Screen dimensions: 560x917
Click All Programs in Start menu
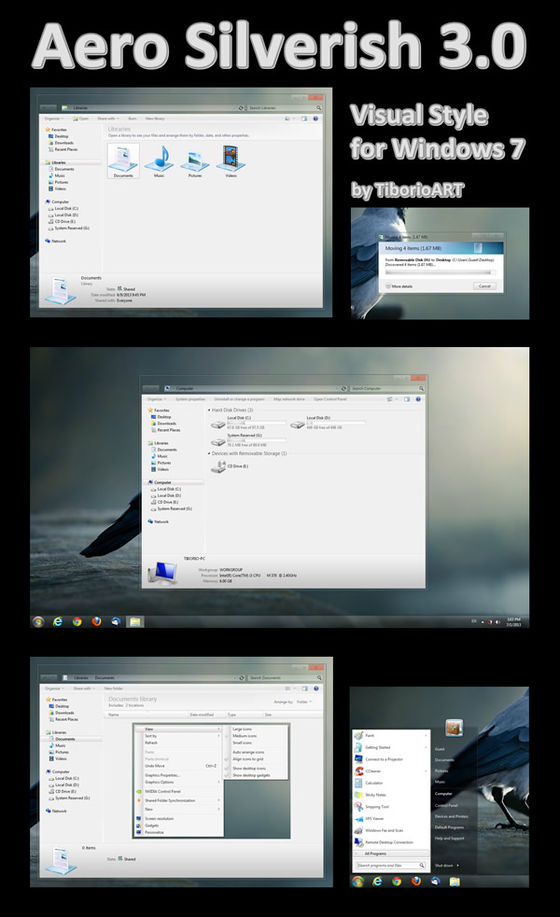click(x=375, y=853)
